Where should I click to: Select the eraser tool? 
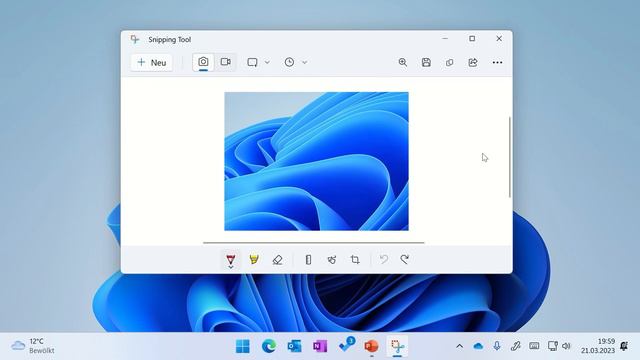pos(278,260)
